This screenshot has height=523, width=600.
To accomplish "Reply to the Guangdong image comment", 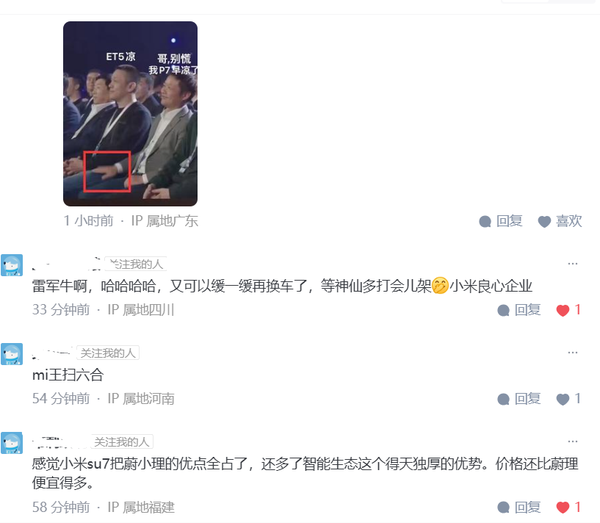I will (501, 221).
